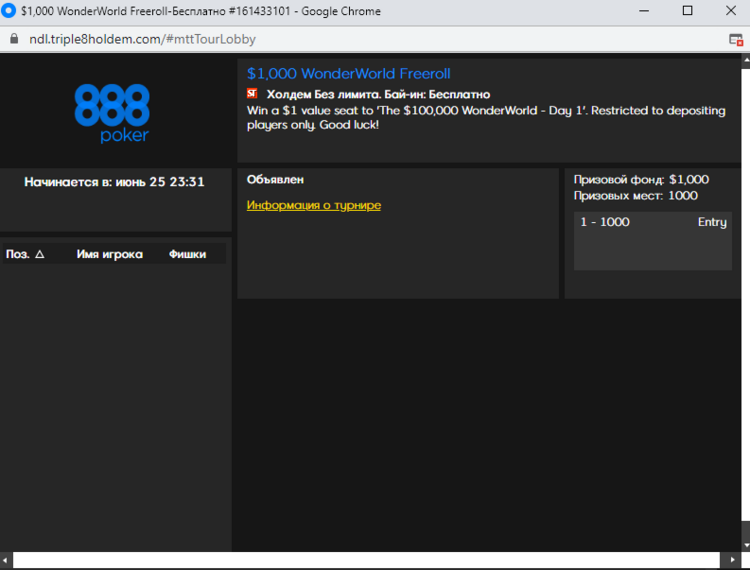Click the red ST tournament type icon
750x570 pixels.
pos(252,93)
